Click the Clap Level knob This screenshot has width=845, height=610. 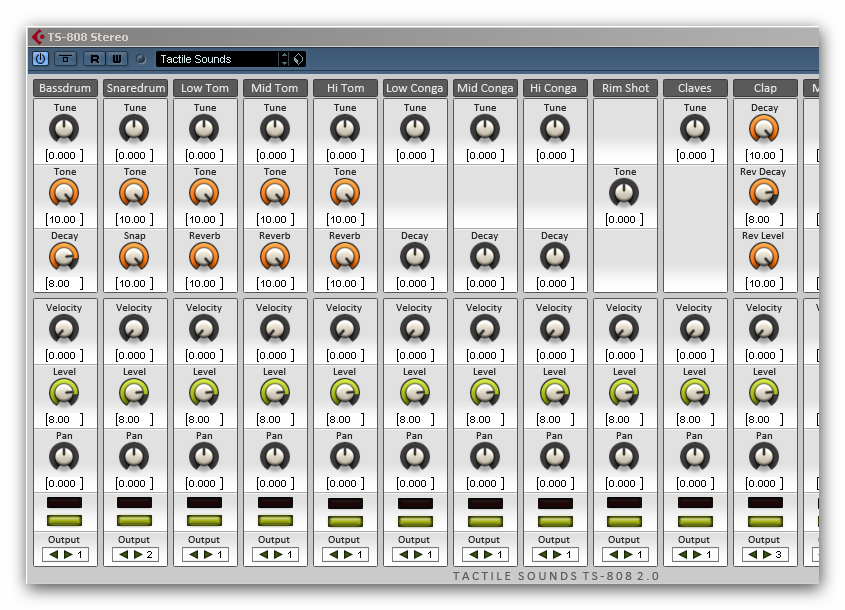click(764, 393)
